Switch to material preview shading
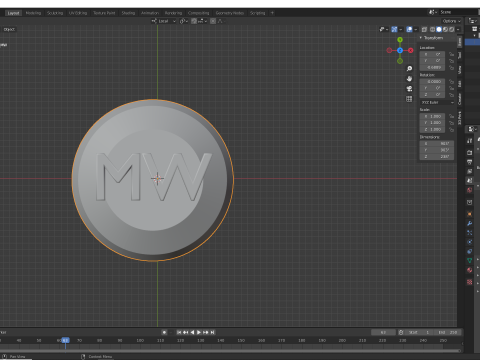Image resolution: width=480 pixels, height=360 pixels. click(x=445, y=29)
